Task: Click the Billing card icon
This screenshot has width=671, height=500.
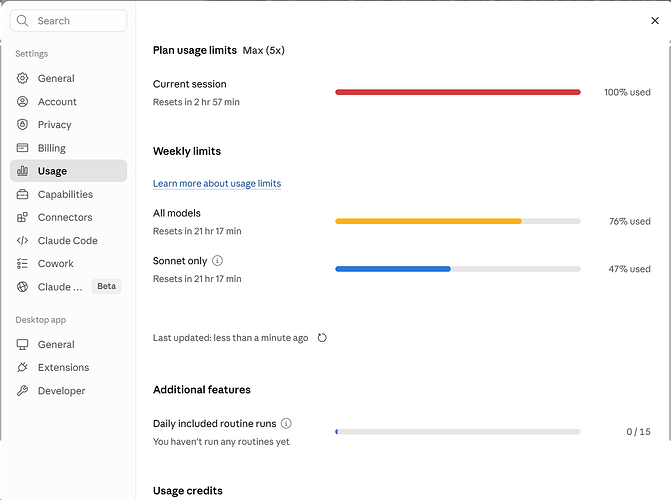Action: tap(22, 148)
